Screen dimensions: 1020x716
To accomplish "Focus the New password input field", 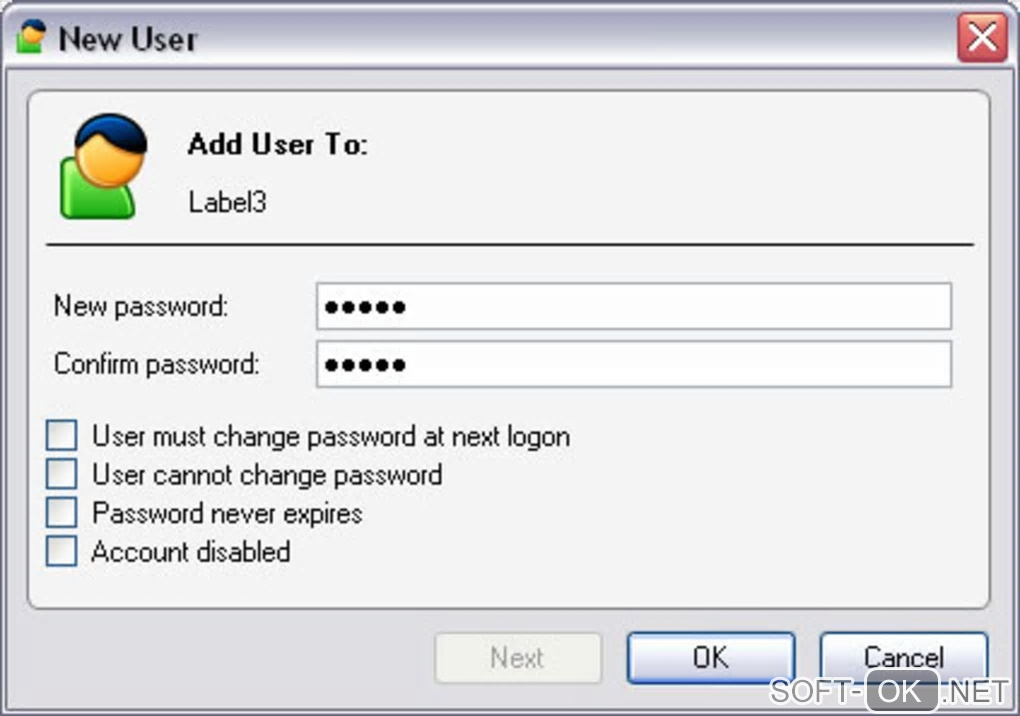I will pyautogui.click(x=633, y=306).
